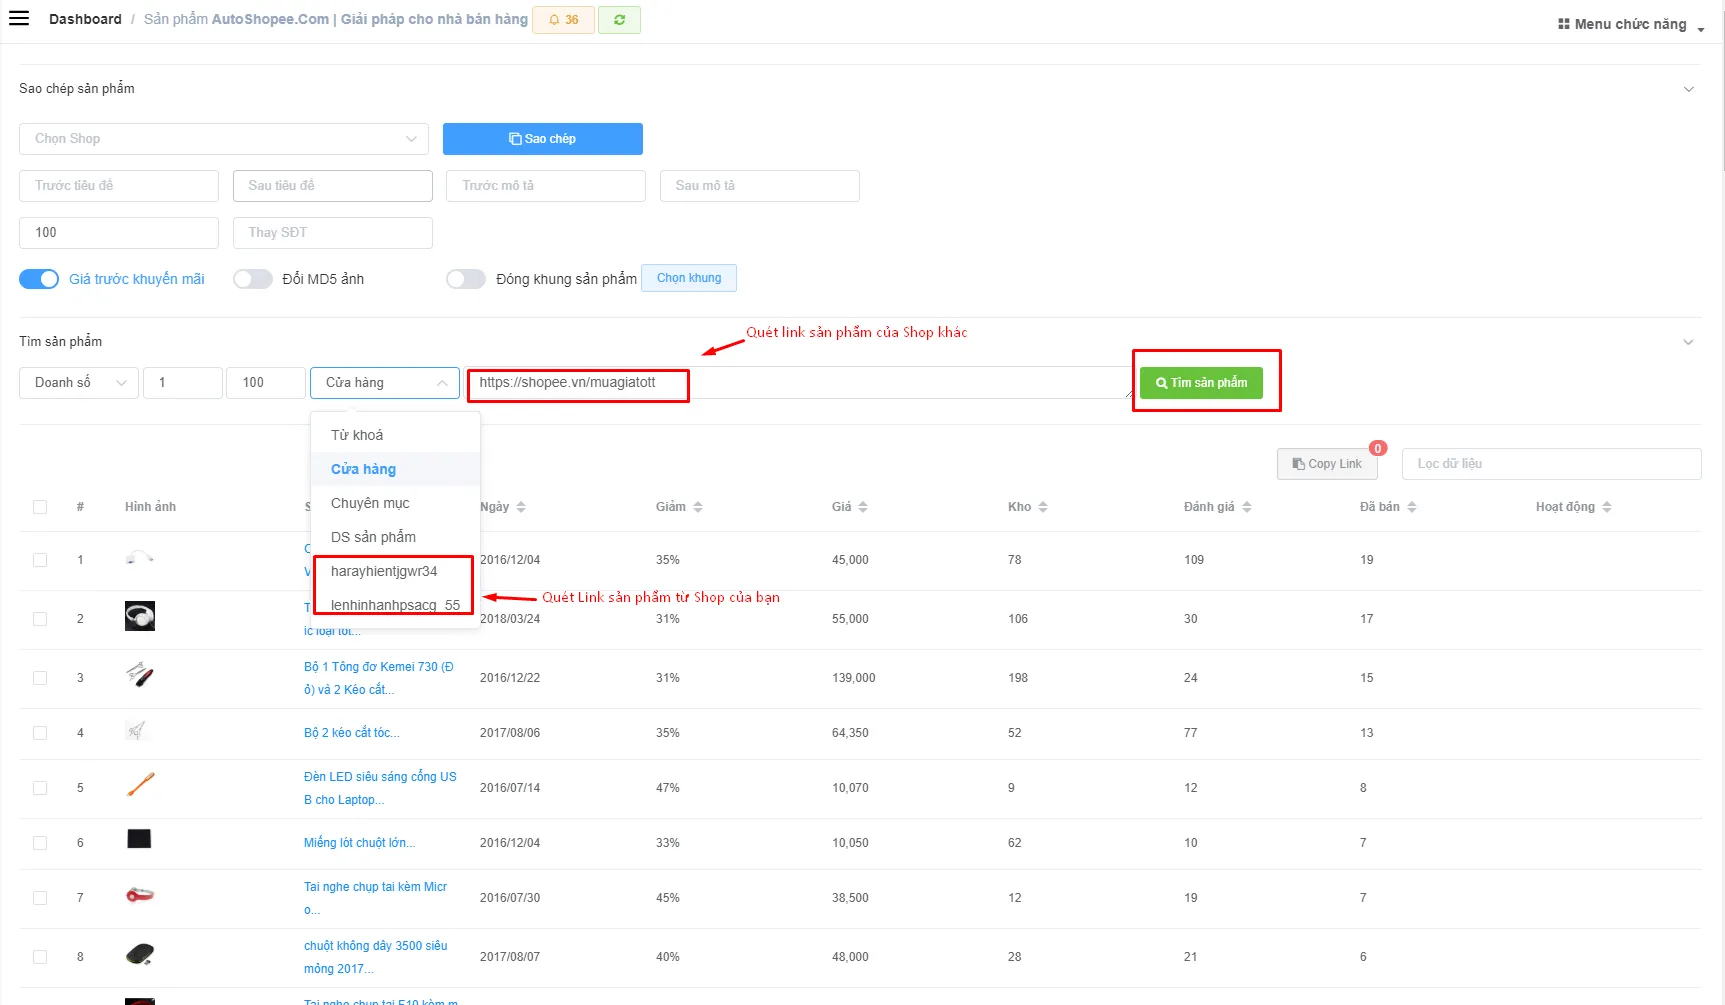Open the Doanh số sort dropdown
This screenshot has height=1005, width=1725.
(x=79, y=383)
